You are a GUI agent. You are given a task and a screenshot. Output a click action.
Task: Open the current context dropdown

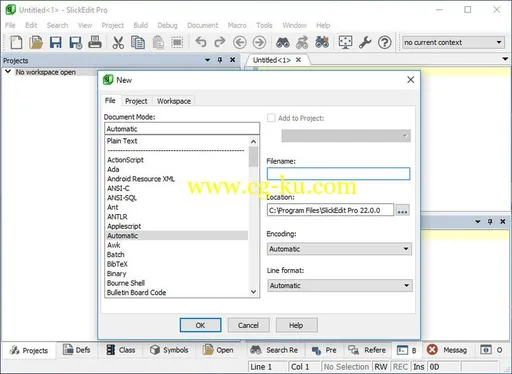click(453, 42)
